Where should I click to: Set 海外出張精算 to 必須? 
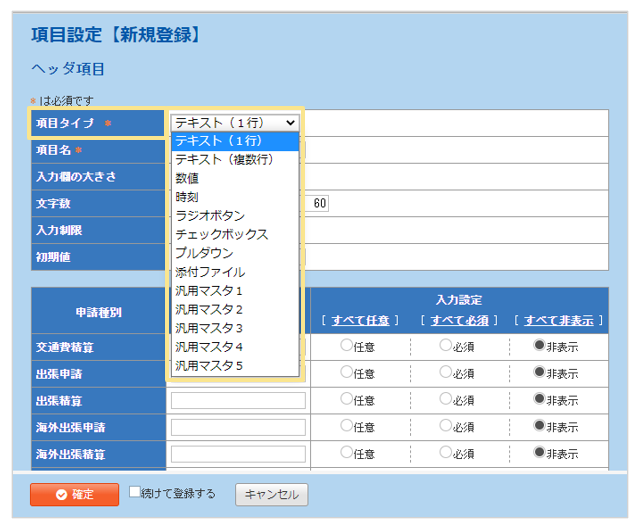[x=446, y=452]
